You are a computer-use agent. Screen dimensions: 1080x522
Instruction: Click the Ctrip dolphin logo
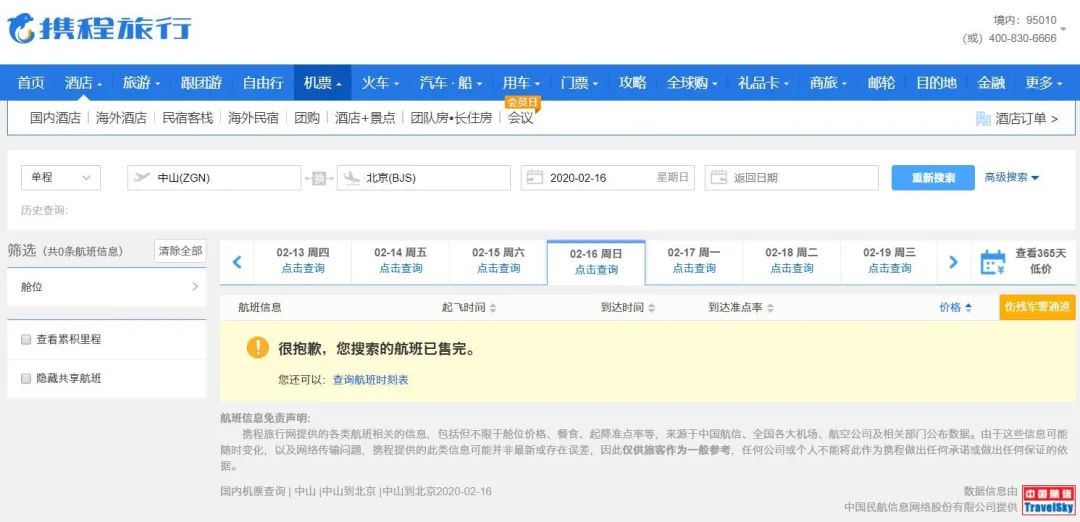coord(22,28)
